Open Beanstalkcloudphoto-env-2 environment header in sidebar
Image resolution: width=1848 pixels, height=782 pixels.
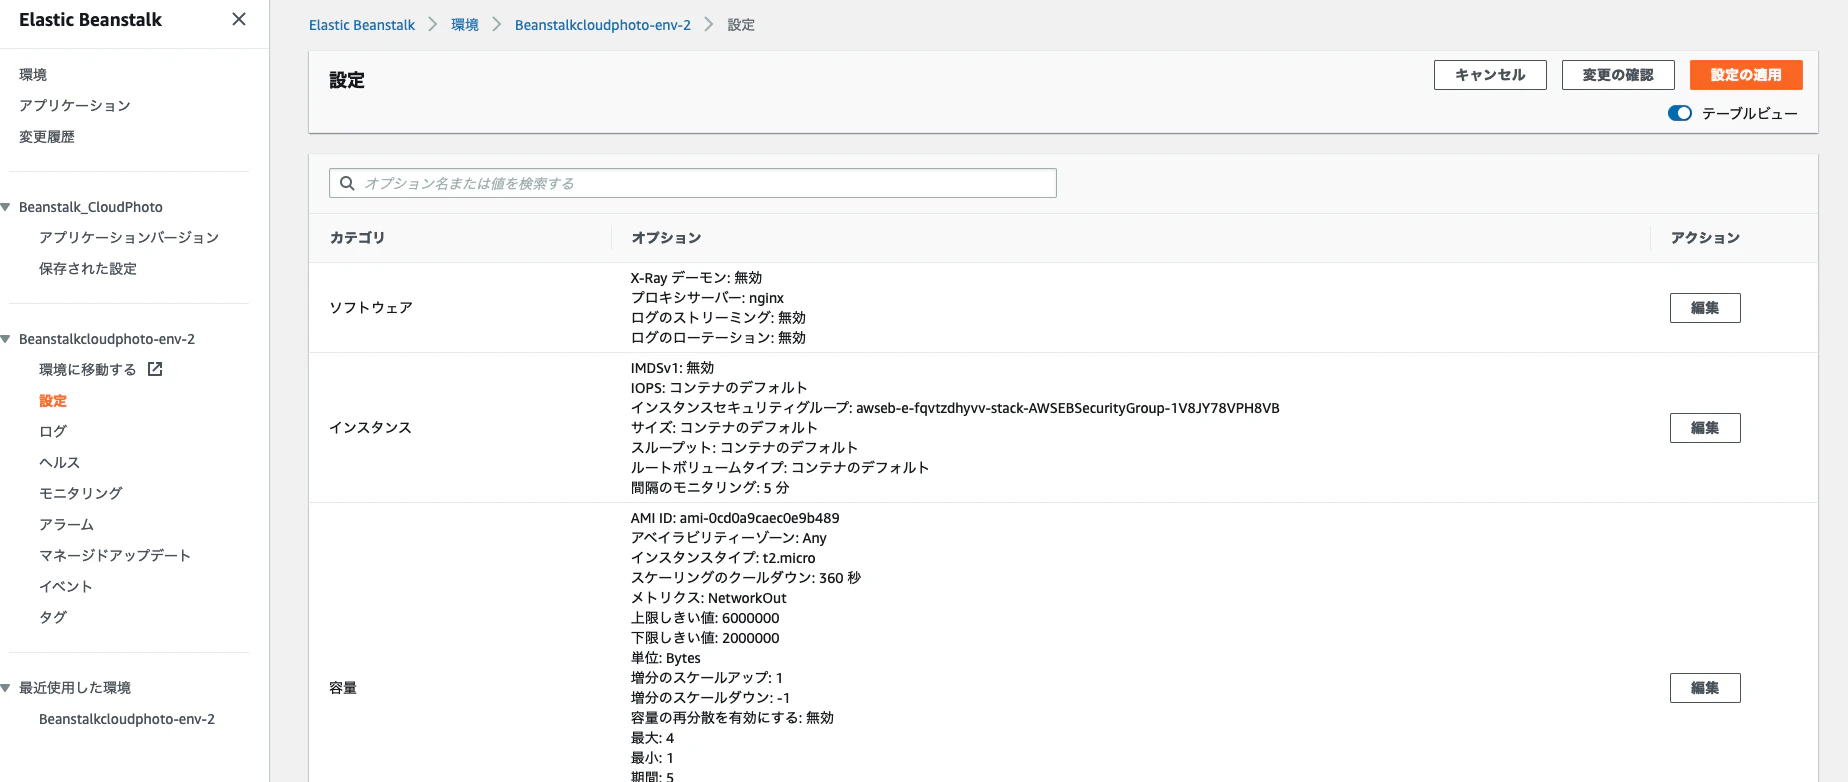[x=107, y=339]
